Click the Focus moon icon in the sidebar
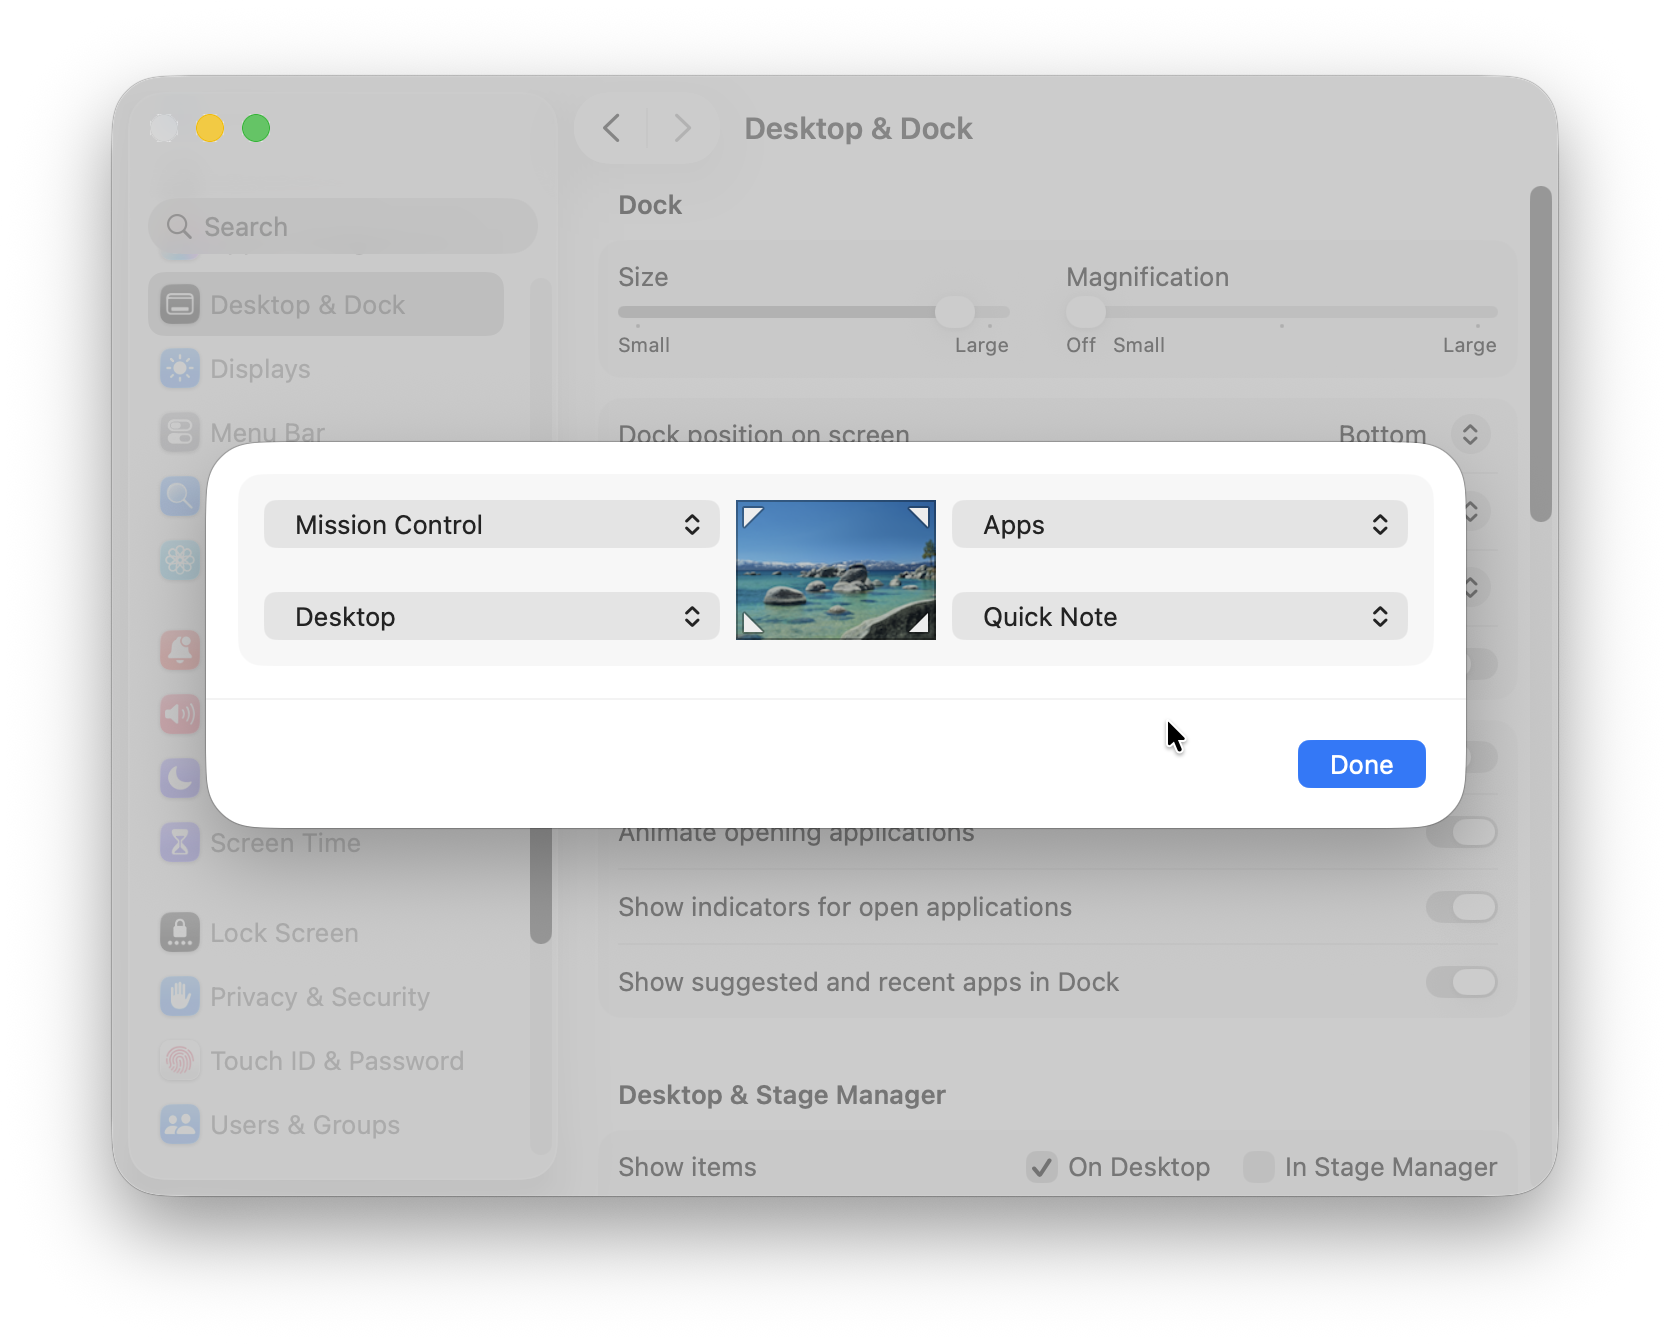Viewport: 1670px width, 1344px height. pyautogui.click(x=180, y=778)
